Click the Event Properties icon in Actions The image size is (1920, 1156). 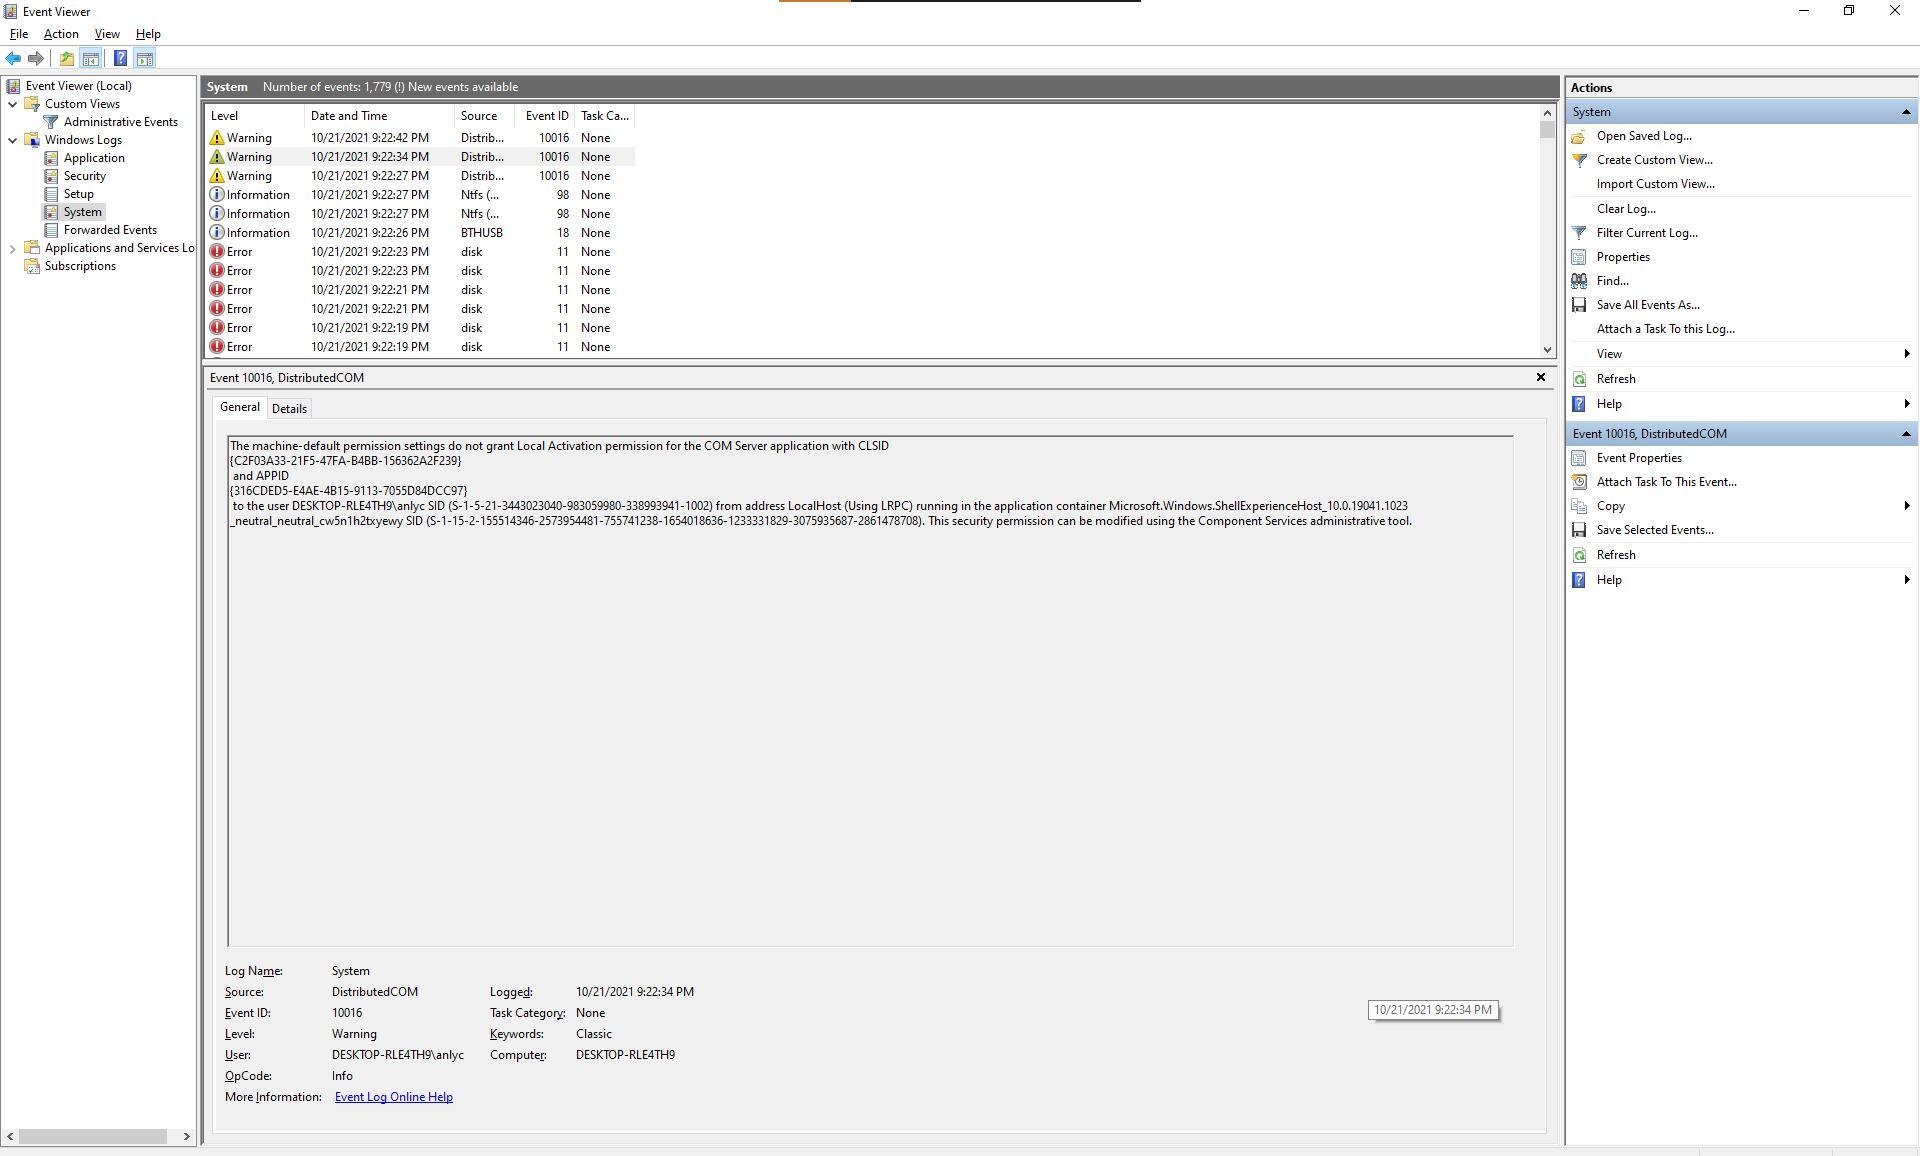point(1579,458)
